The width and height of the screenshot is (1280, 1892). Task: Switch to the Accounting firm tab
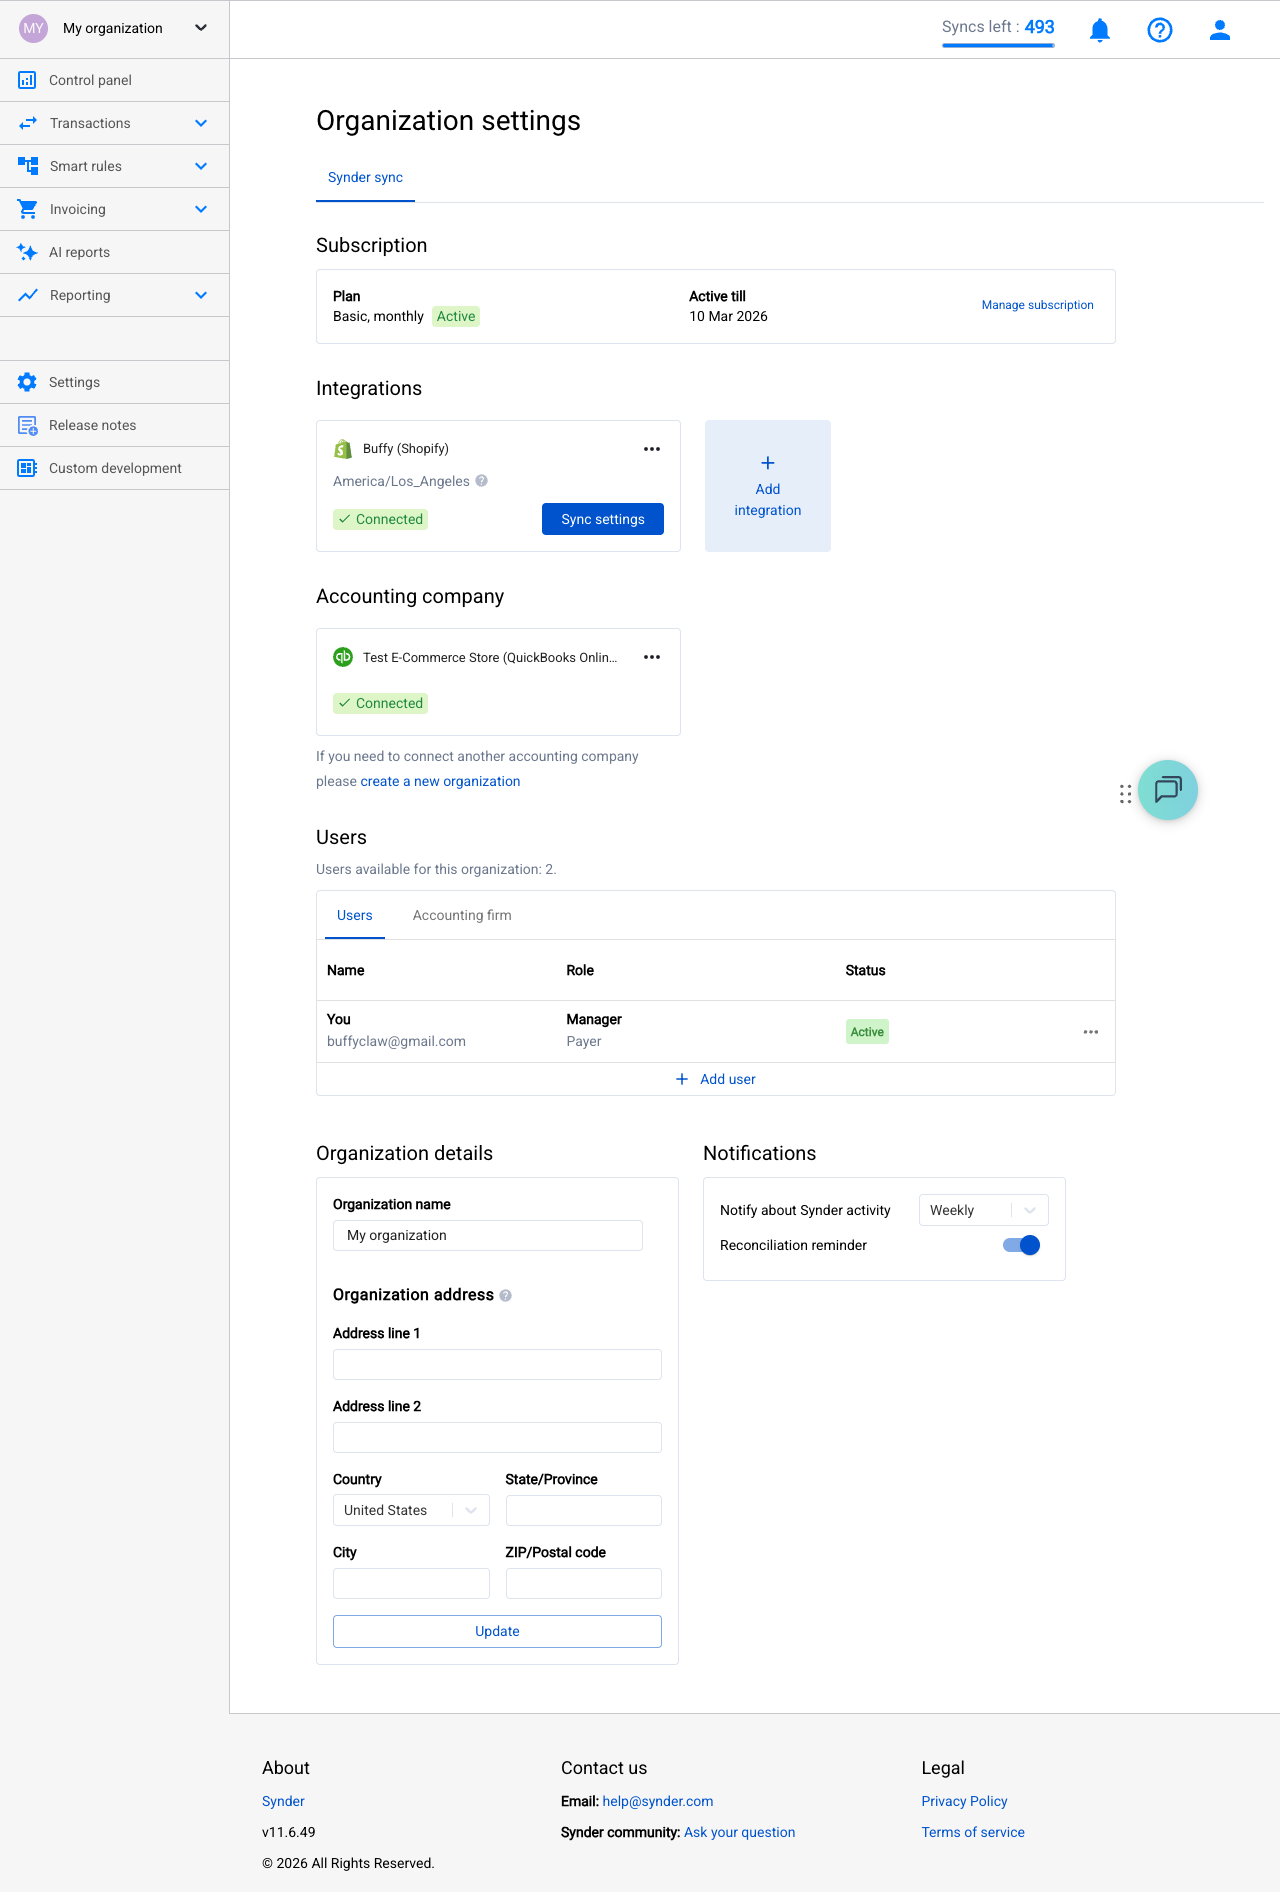462,915
